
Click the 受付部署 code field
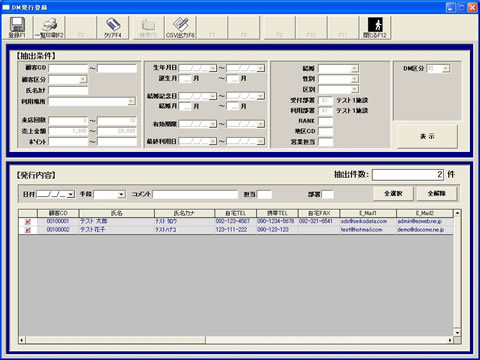[x=325, y=100]
